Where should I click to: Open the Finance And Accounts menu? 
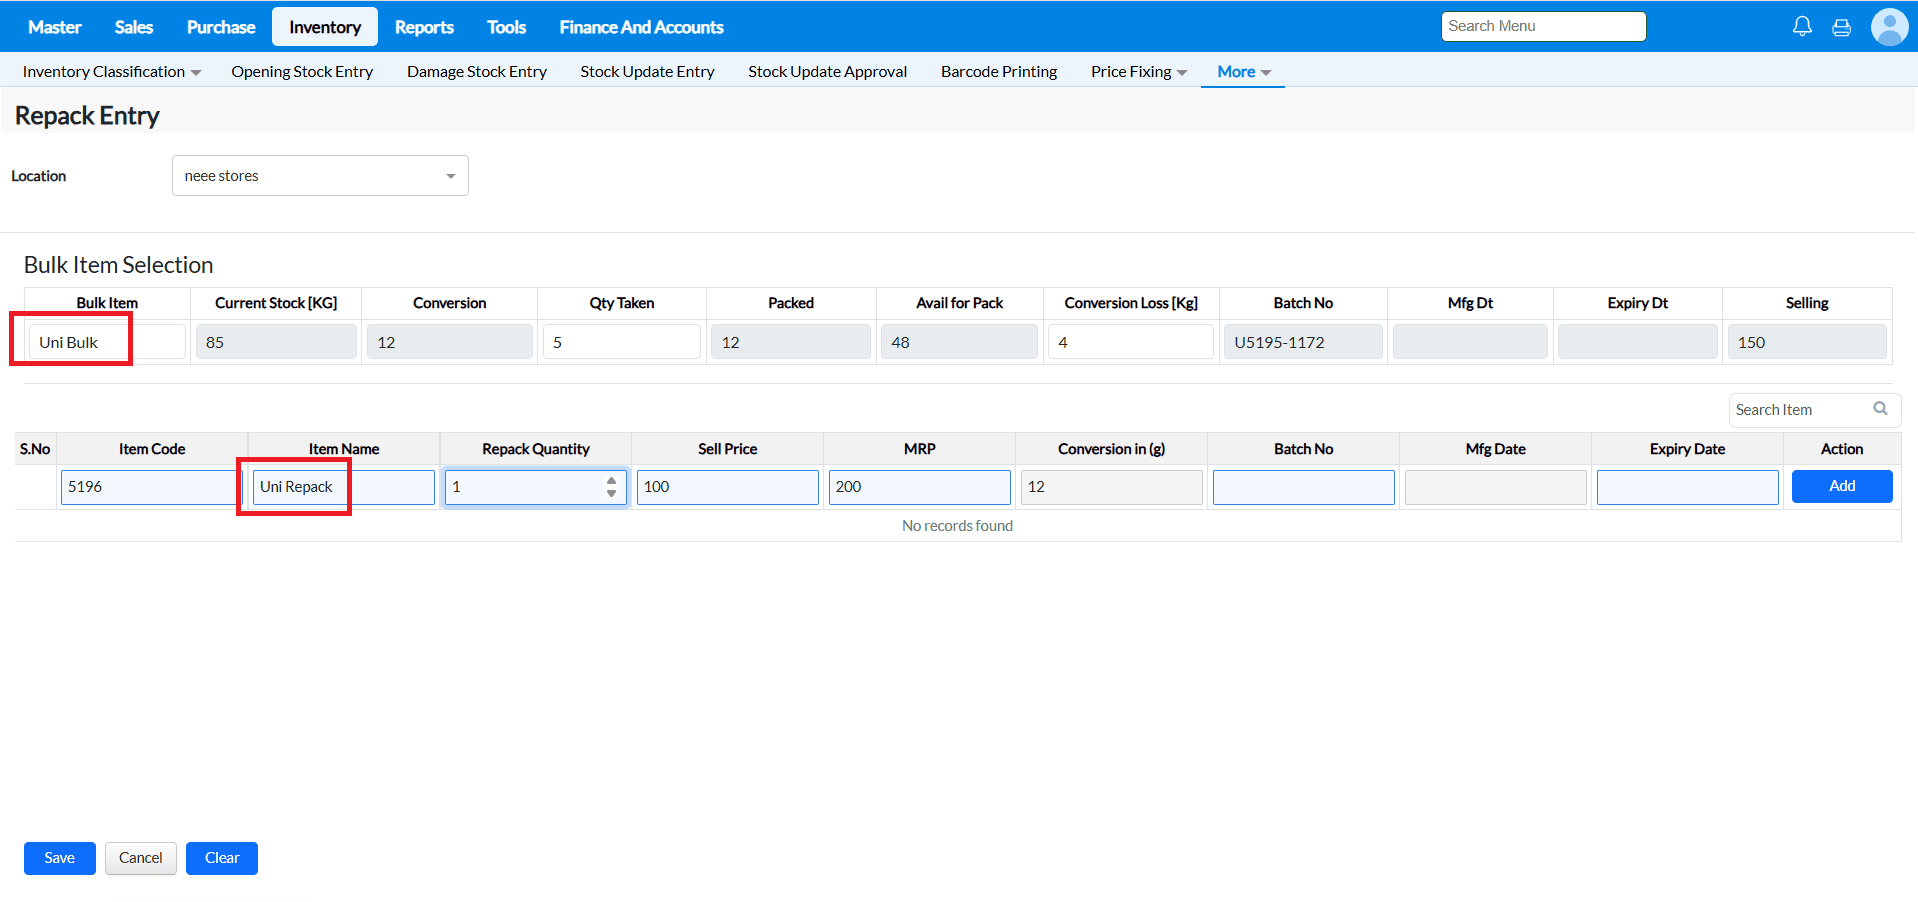(641, 27)
